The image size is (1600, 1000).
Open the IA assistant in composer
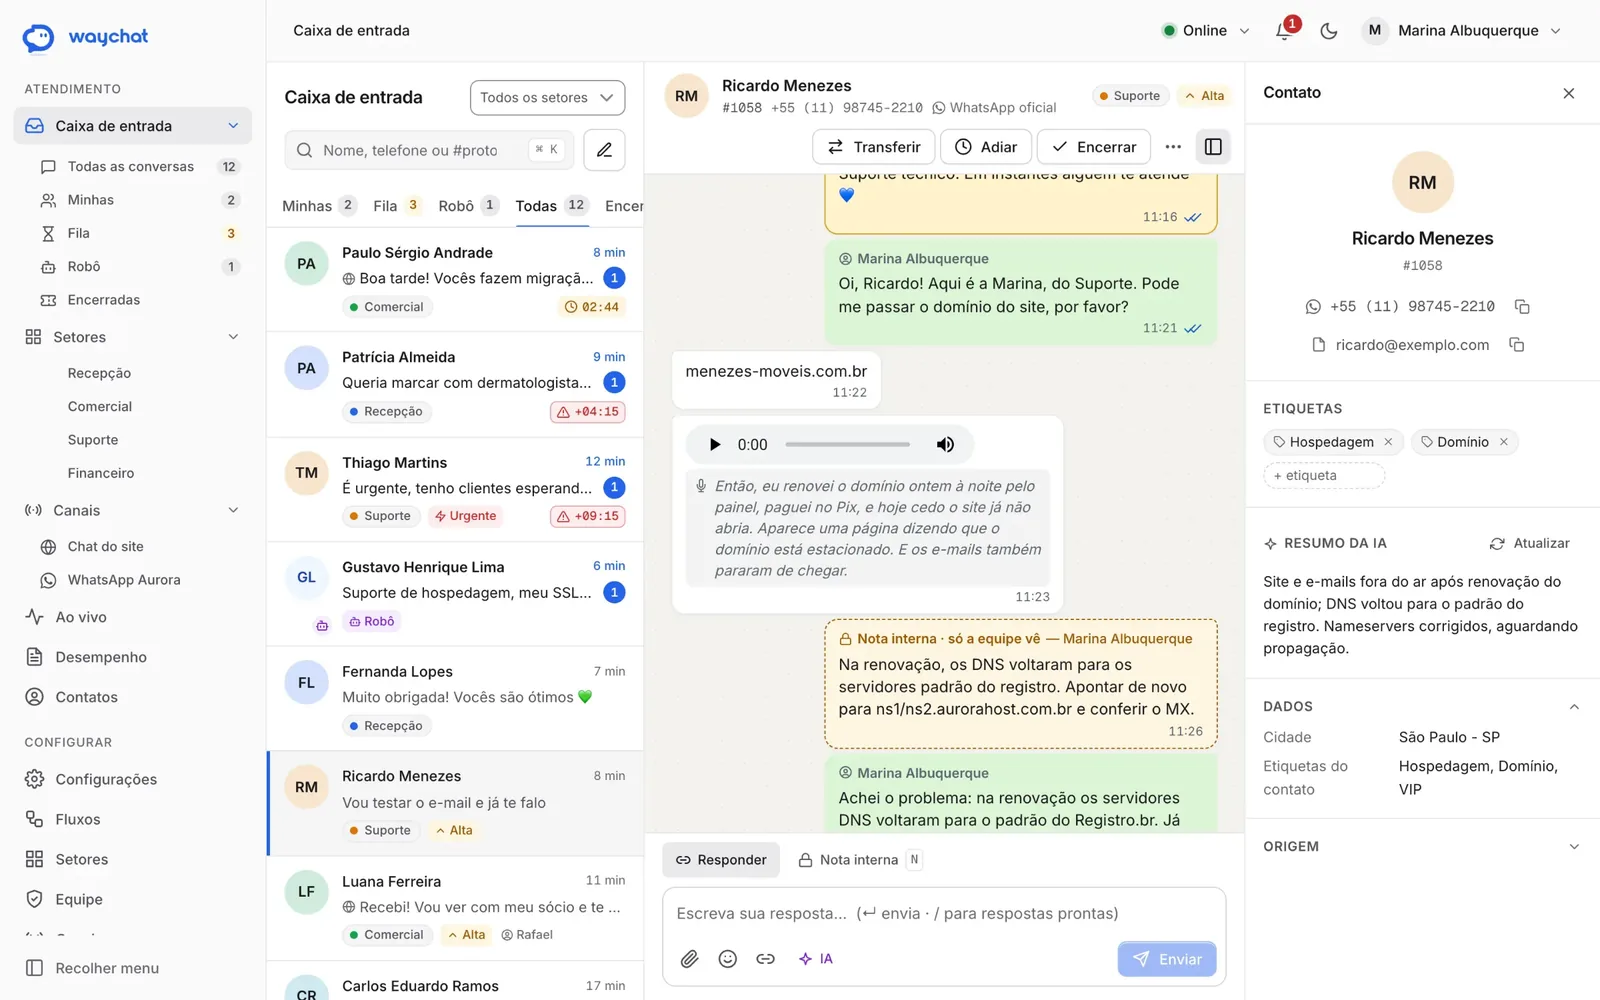816,959
